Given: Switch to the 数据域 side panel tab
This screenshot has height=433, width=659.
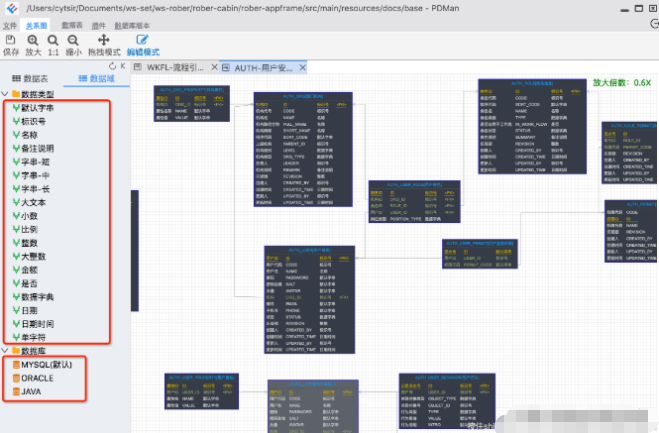Looking at the screenshot, I should point(97,79).
